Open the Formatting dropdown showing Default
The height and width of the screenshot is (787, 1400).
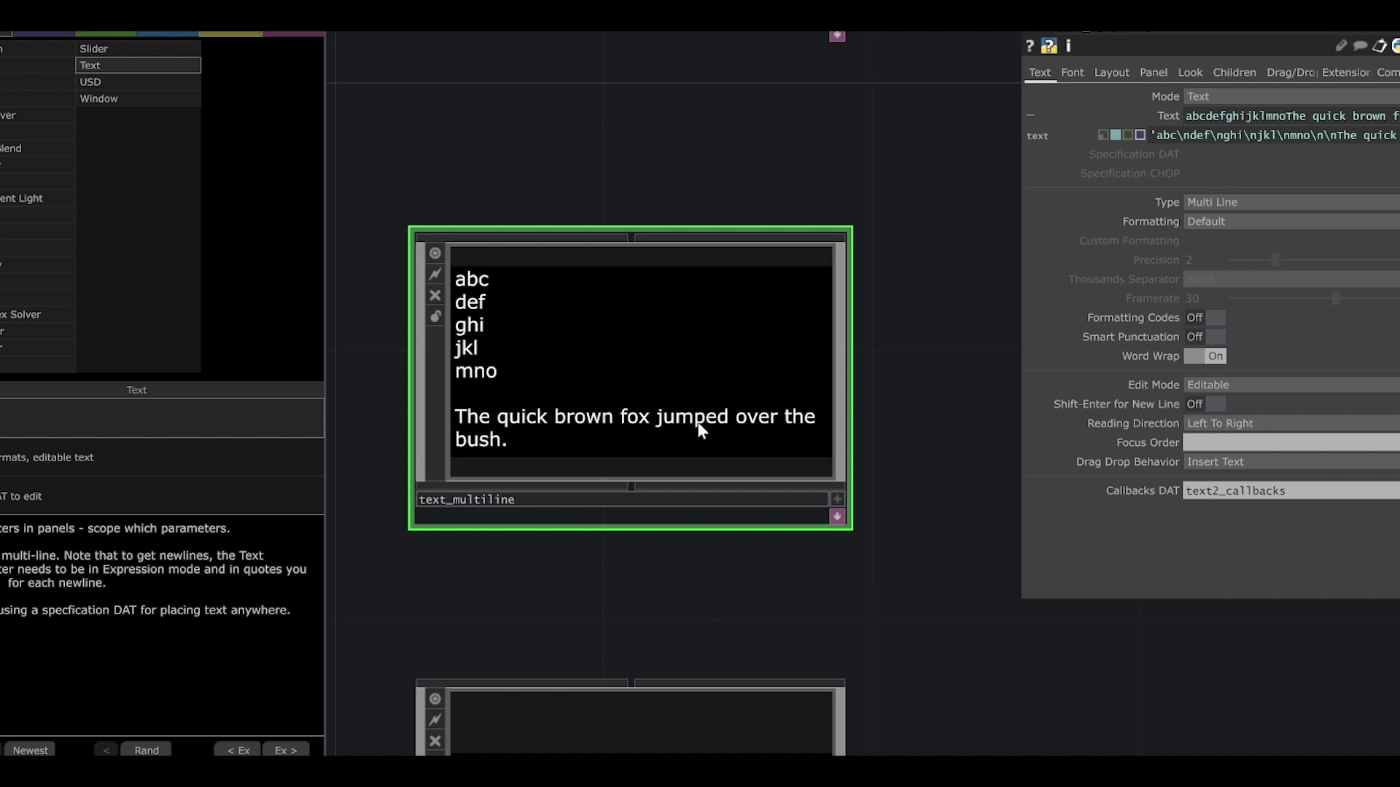tap(1291, 222)
